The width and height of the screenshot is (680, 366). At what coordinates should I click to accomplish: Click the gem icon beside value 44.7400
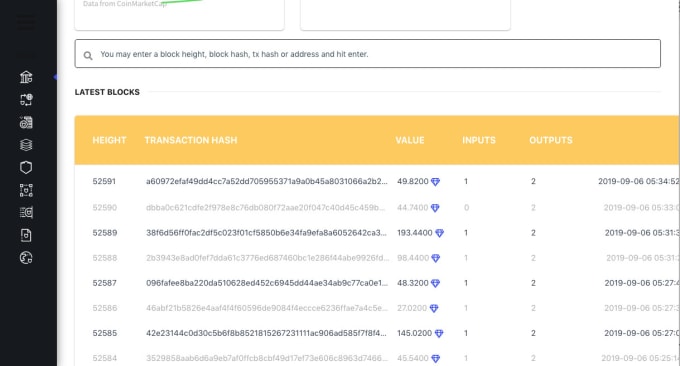tap(435, 208)
